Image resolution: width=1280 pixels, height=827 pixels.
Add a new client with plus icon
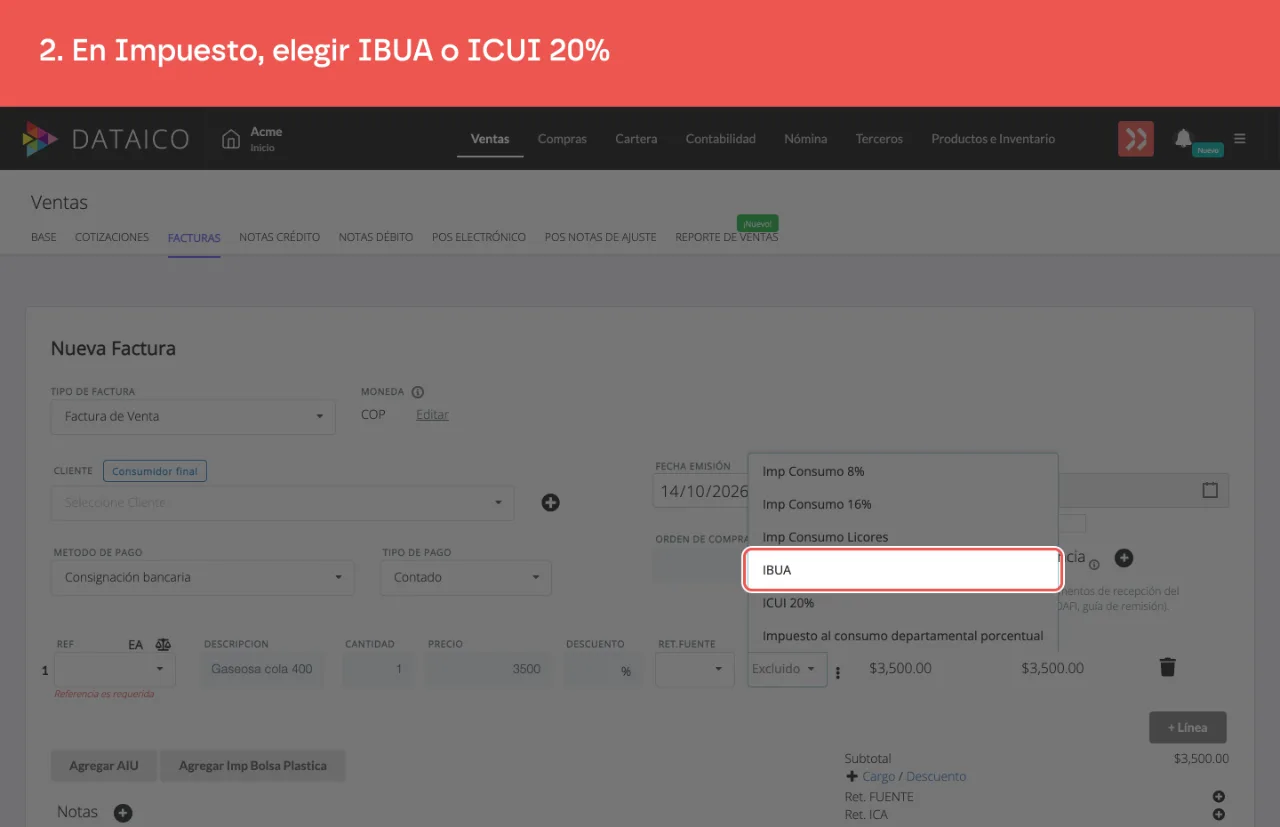coord(550,503)
